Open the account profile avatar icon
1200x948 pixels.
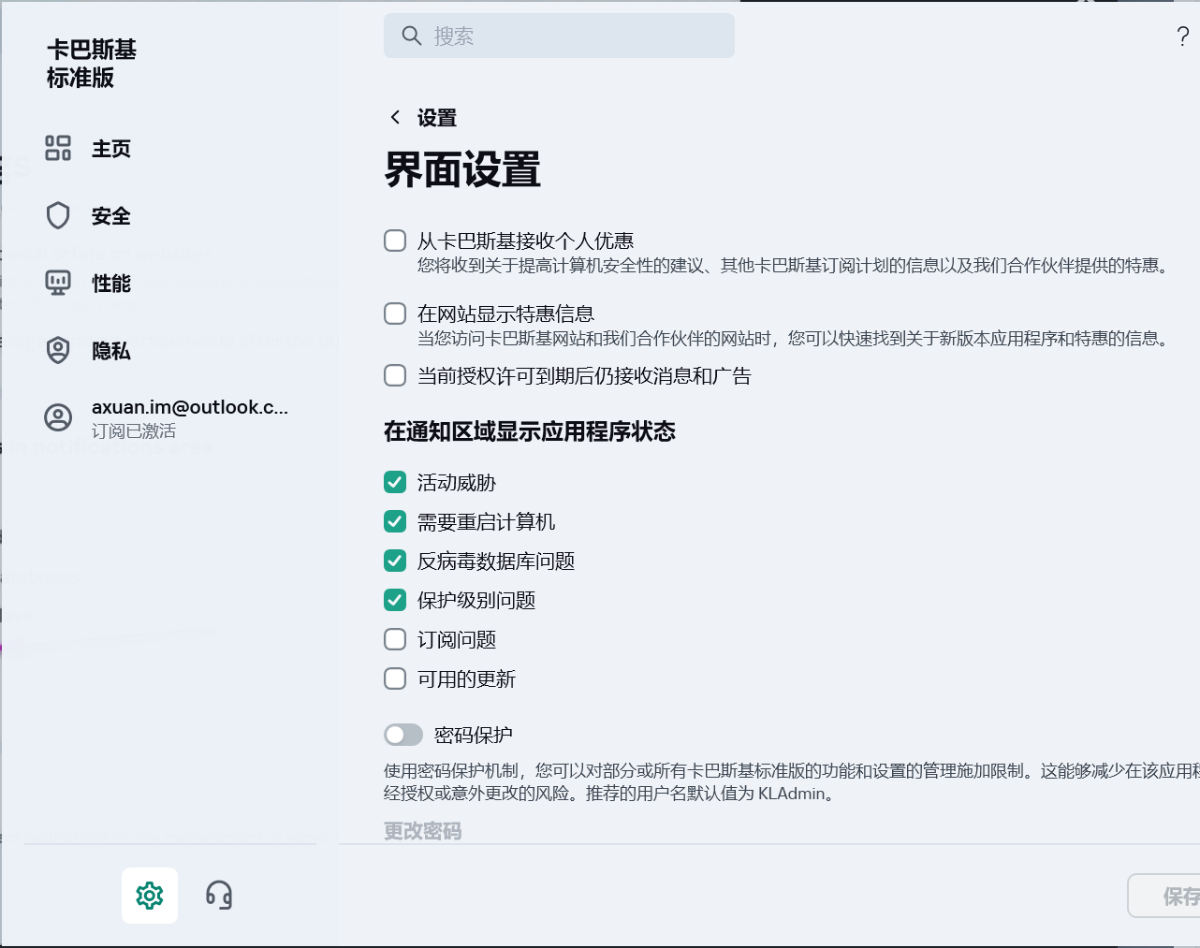[58, 418]
